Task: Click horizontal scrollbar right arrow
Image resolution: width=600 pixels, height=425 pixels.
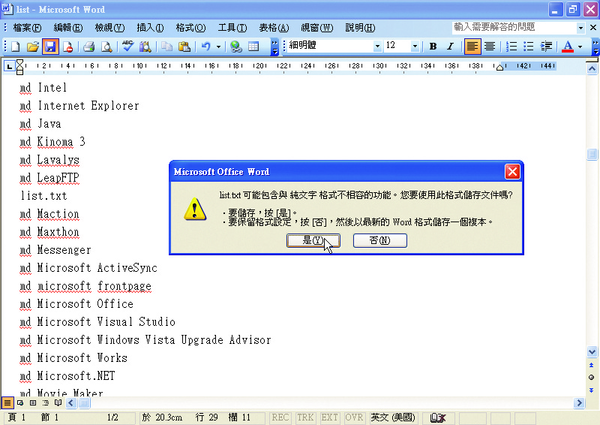Action: [579, 402]
